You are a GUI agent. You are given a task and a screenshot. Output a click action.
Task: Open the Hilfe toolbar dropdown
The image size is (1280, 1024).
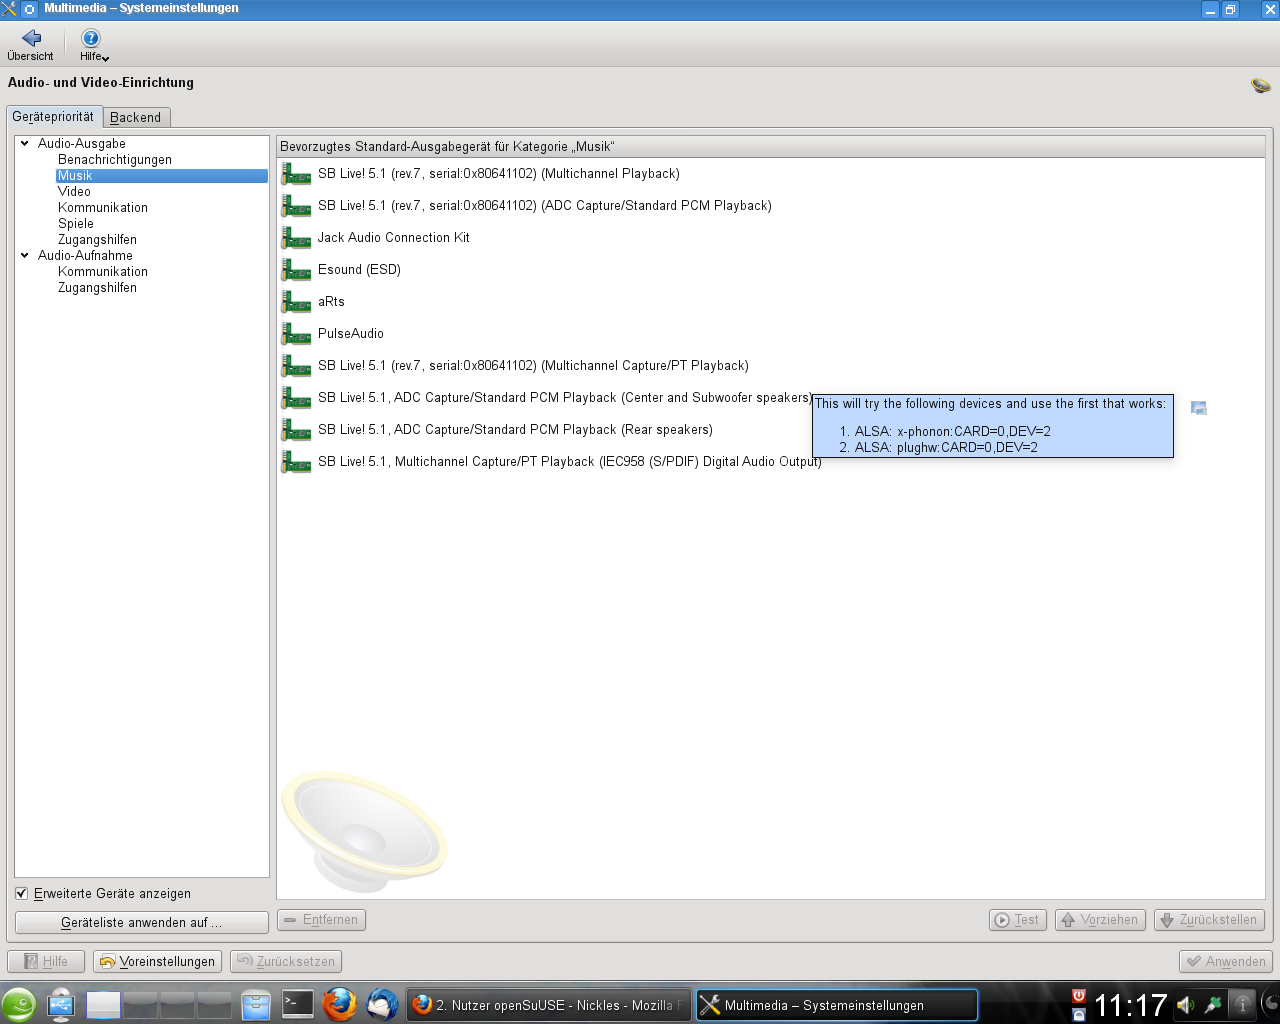pos(93,45)
